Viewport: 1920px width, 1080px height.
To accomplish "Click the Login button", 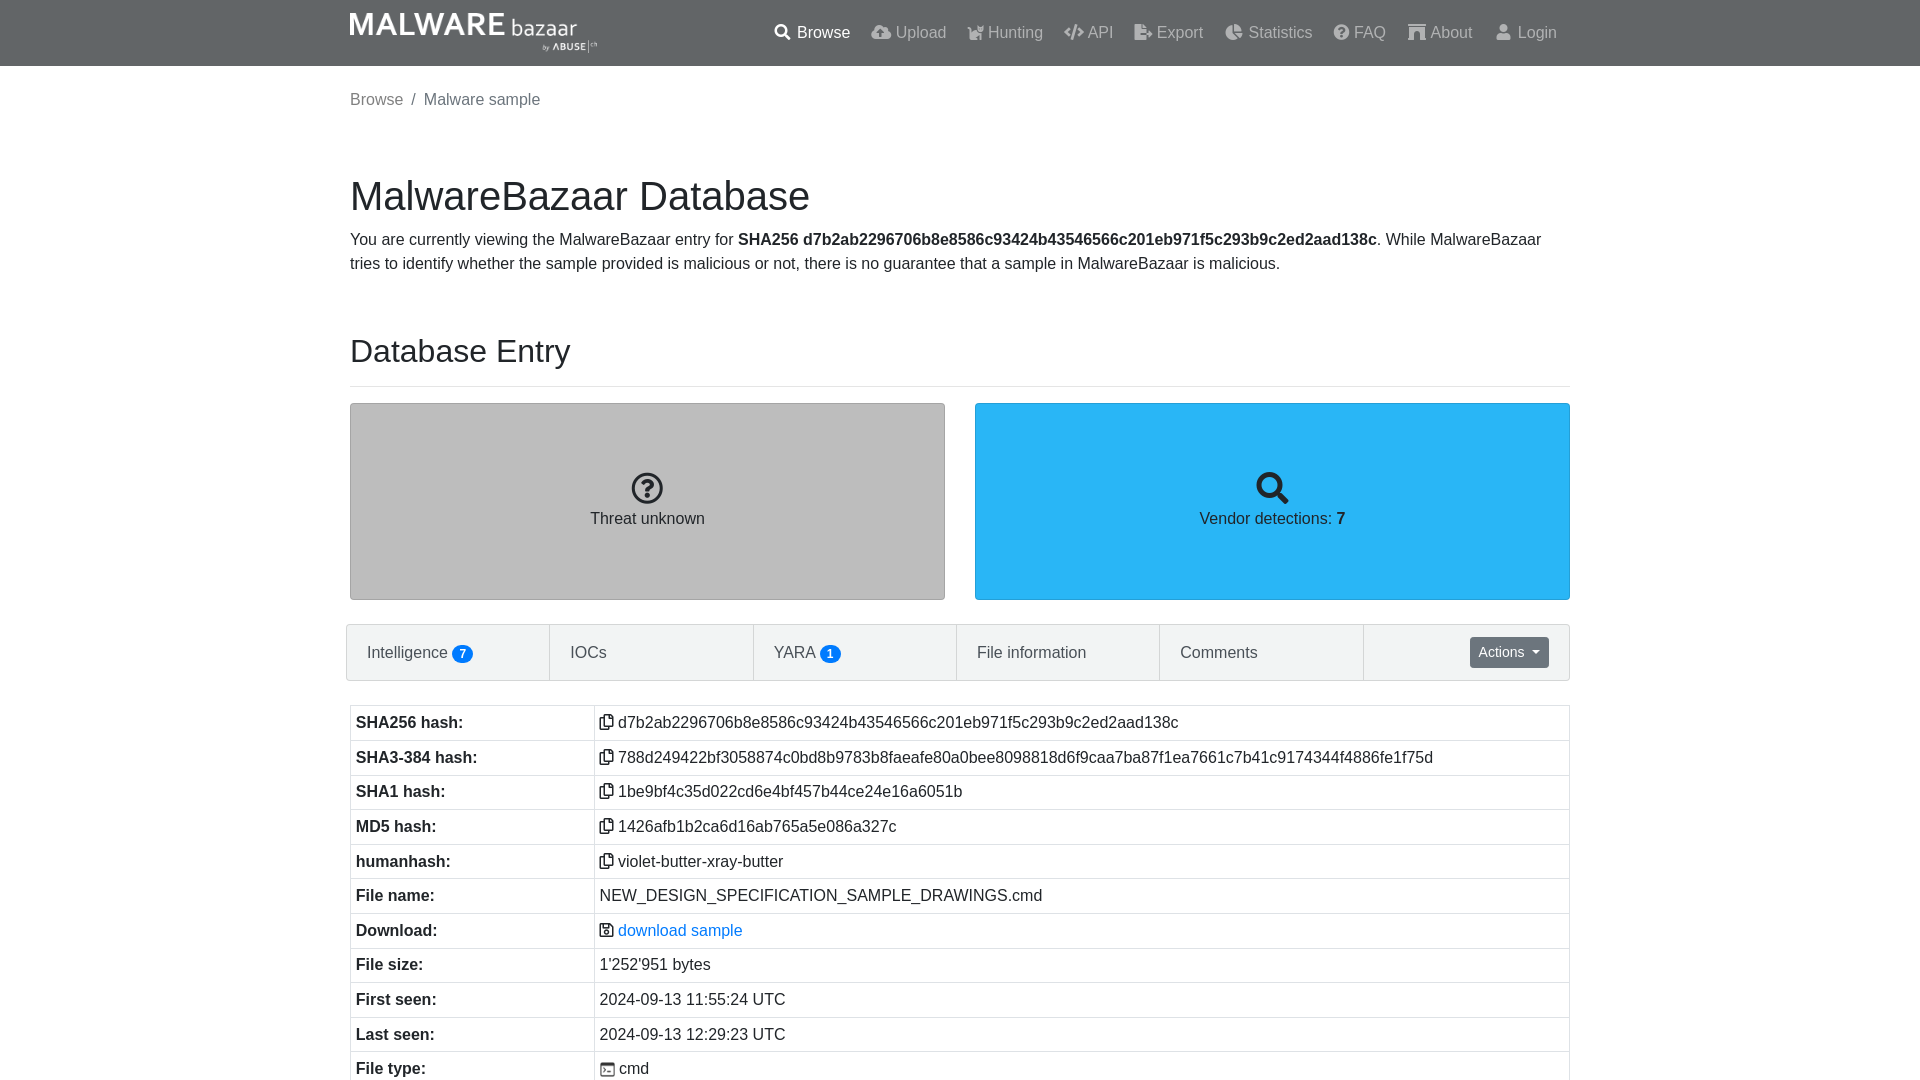I will tap(1526, 33).
